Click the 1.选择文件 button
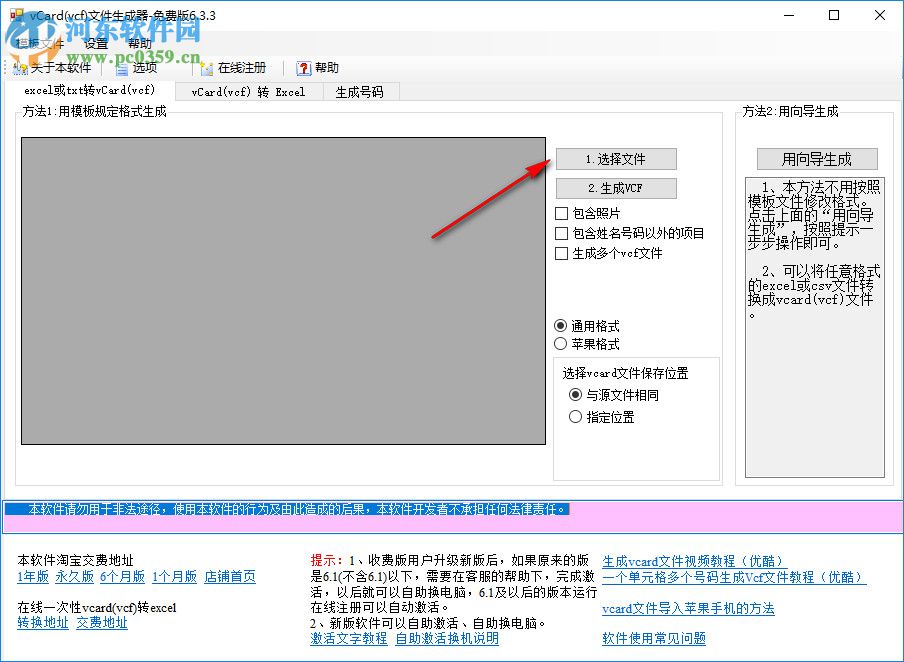This screenshot has width=904, height=662. coord(614,159)
